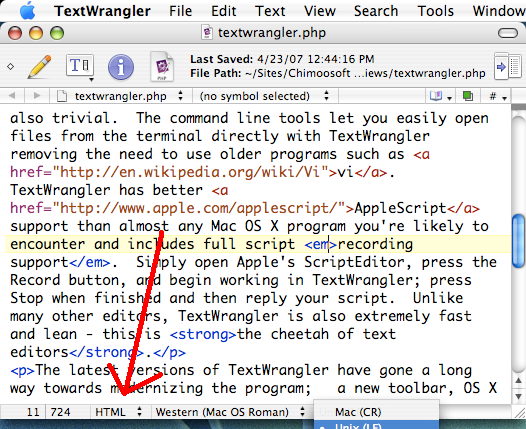The image size is (526, 429).
Task: Open the includes book icon popup
Action: coord(440,97)
